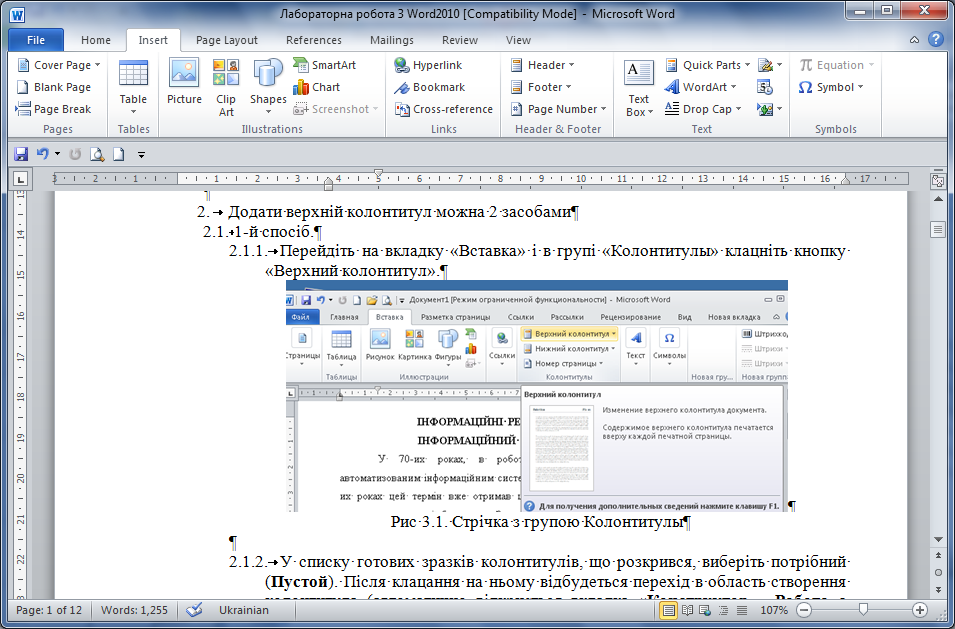This screenshot has width=955, height=629.
Task: Go to the previous page button
Action: (938, 556)
